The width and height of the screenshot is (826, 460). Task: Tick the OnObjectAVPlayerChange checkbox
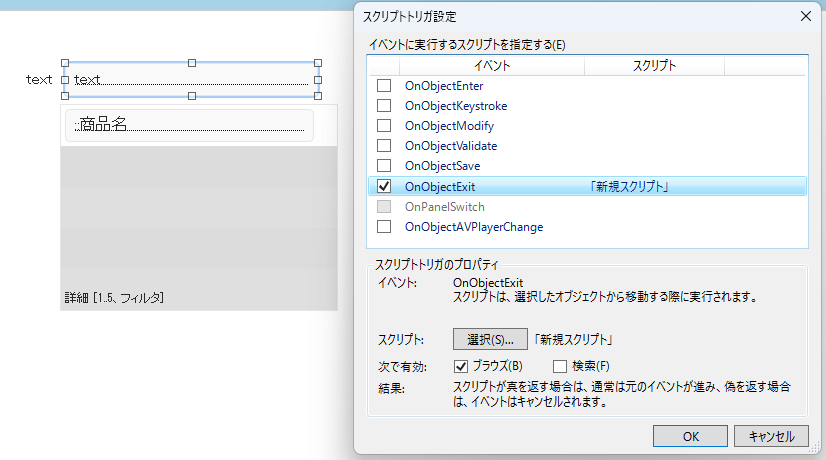pos(384,227)
